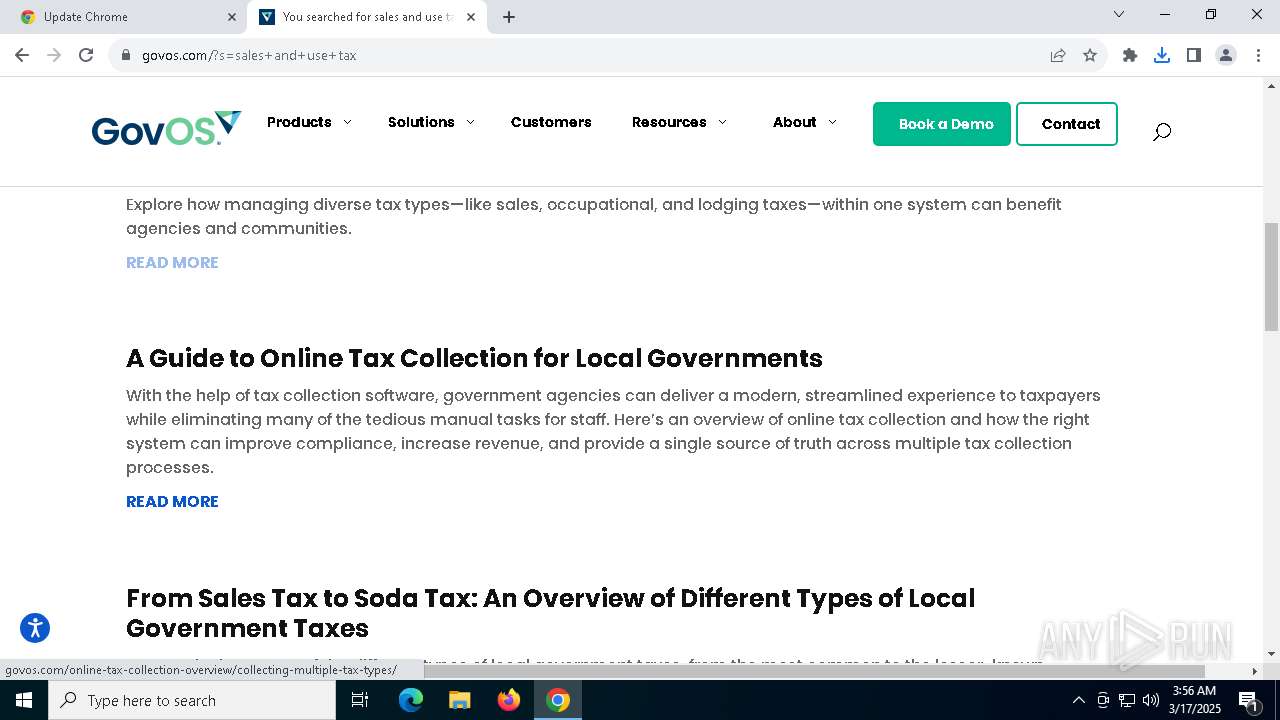Go to the Customers page

coord(551,122)
